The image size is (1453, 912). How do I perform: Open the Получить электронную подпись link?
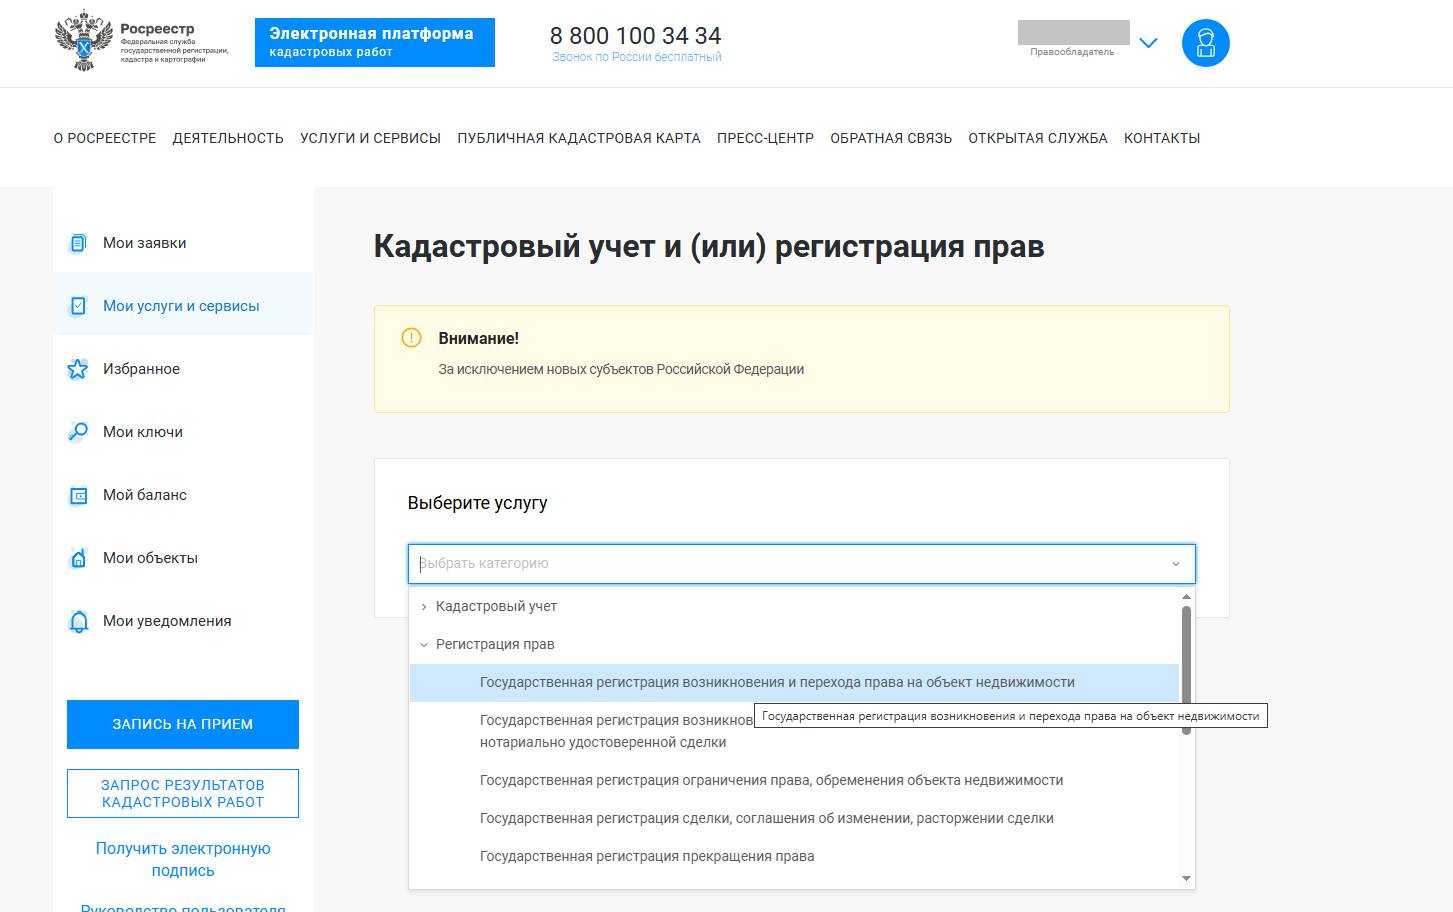[x=182, y=858]
